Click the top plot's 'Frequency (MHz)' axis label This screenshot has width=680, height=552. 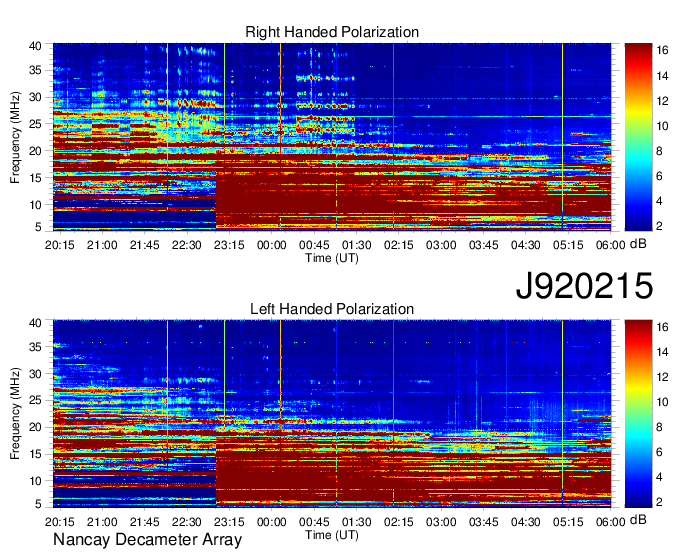click(15, 137)
